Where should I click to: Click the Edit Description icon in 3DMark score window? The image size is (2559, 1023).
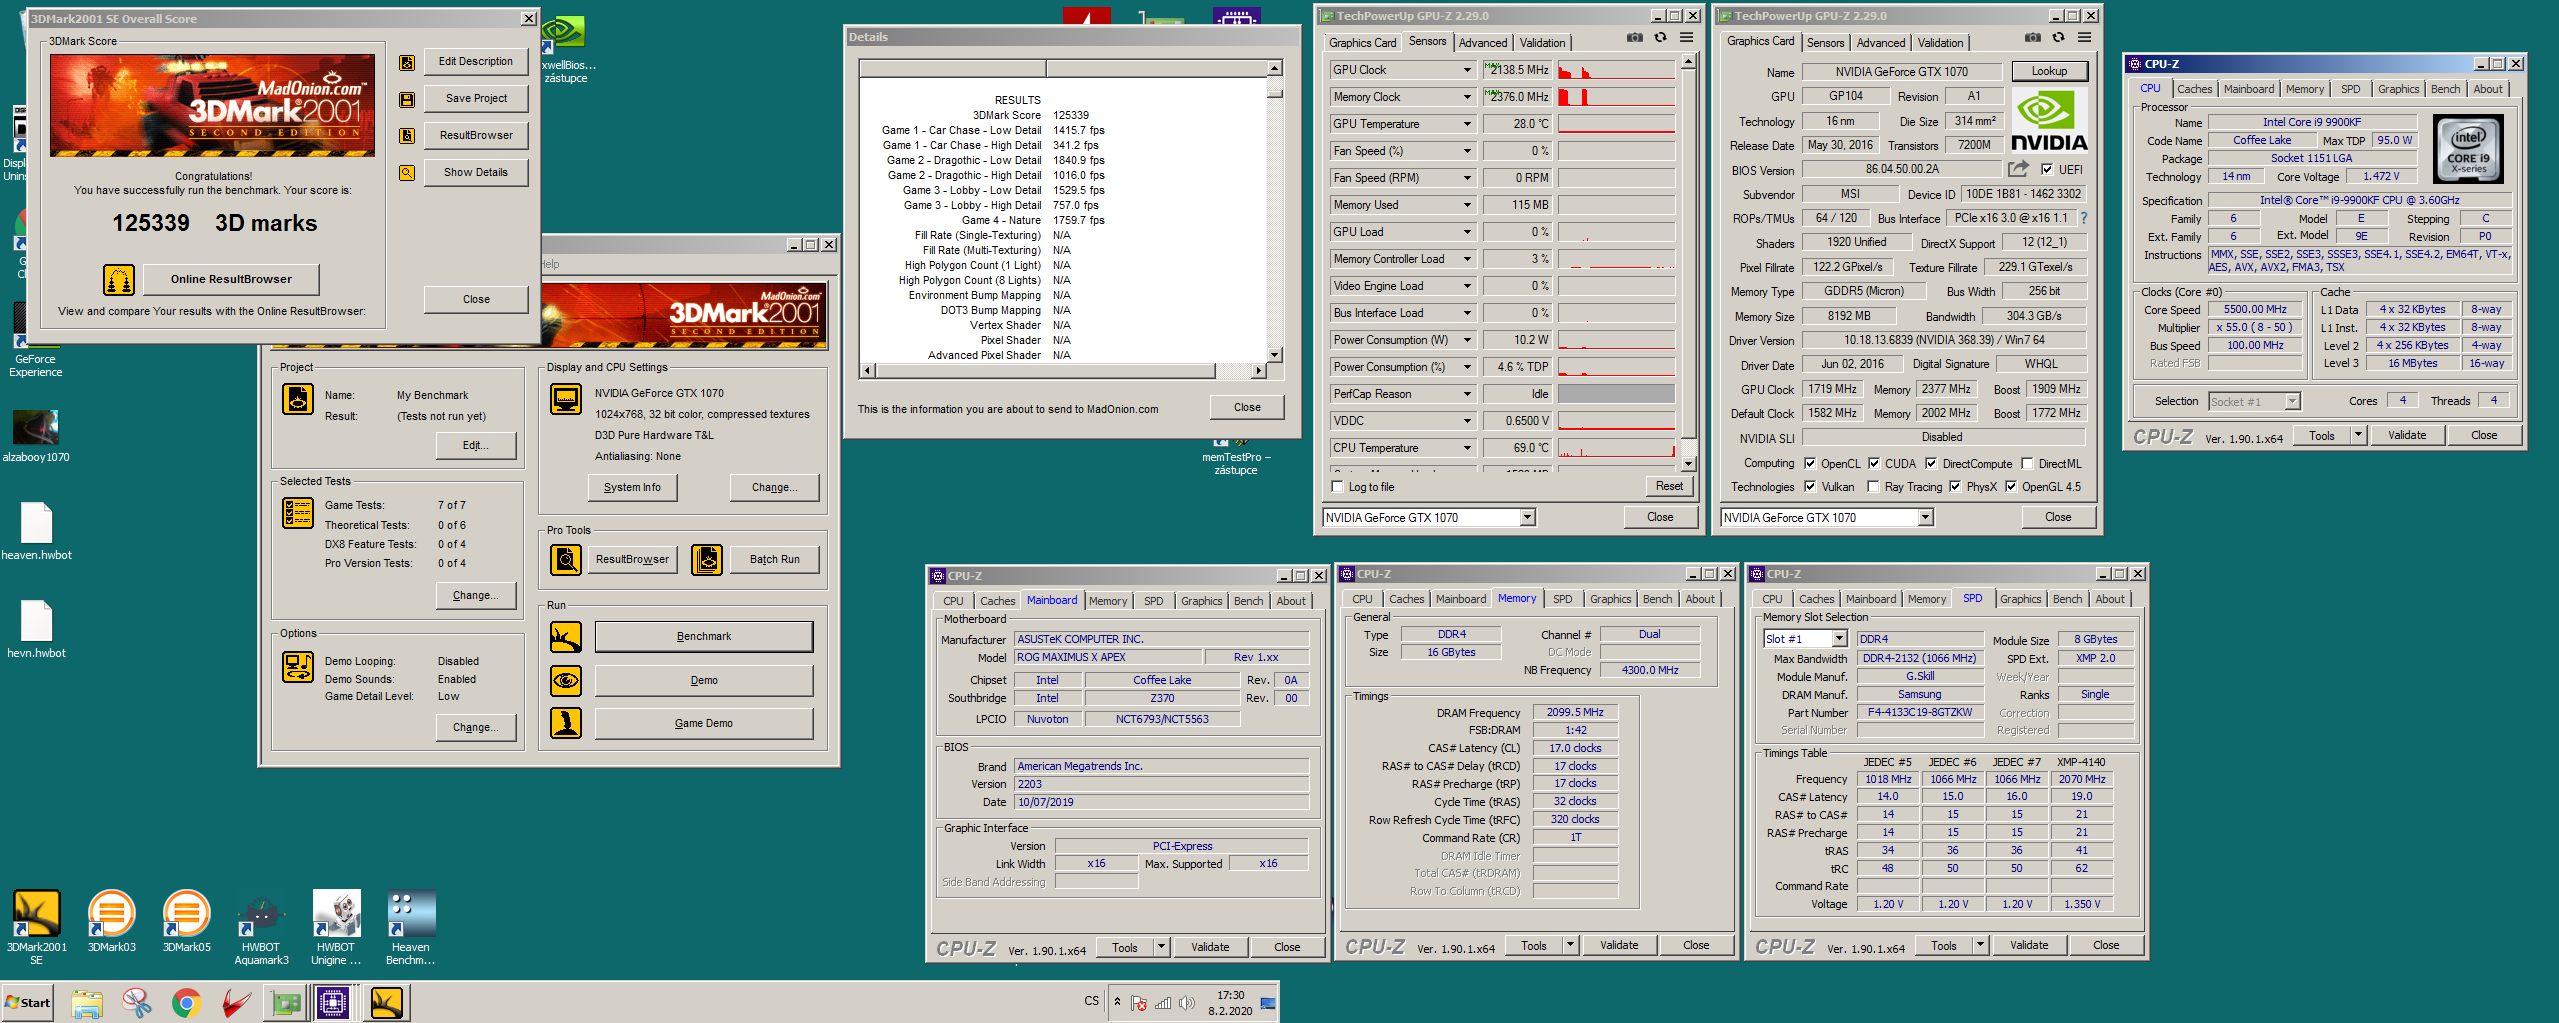pos(407,62)
